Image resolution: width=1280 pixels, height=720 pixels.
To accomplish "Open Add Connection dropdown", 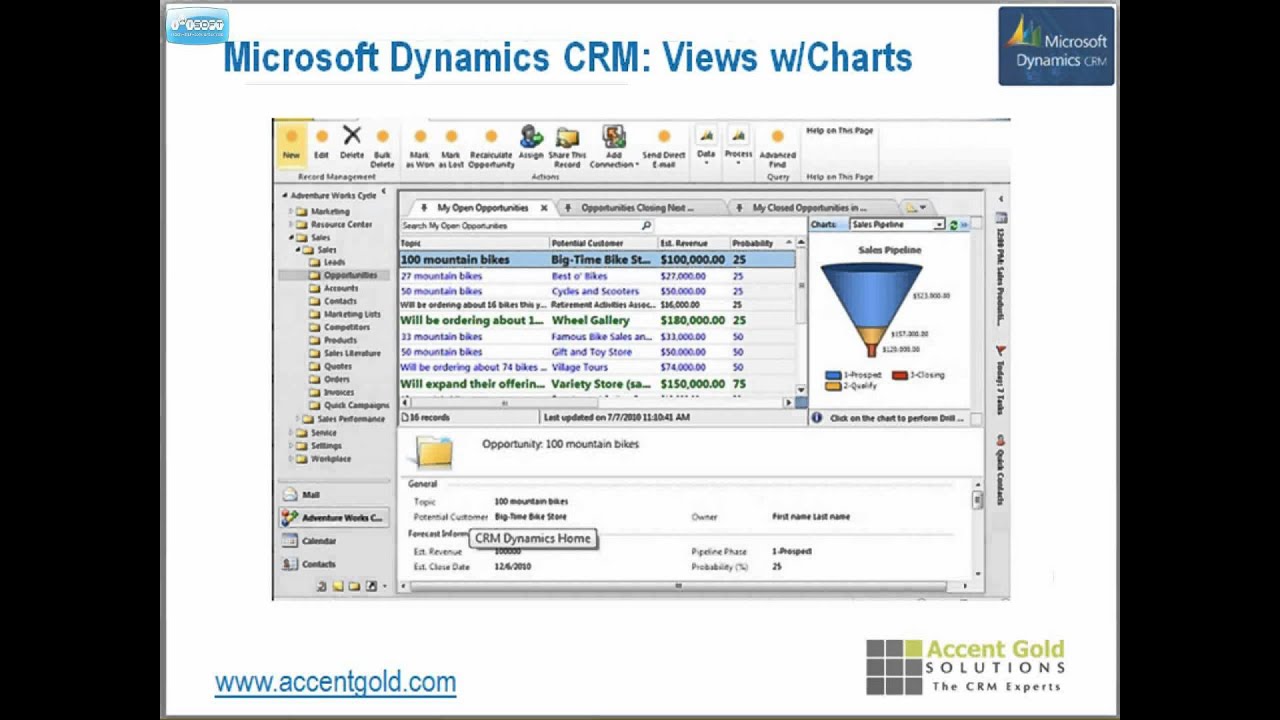I will click(x=613, y=147).
